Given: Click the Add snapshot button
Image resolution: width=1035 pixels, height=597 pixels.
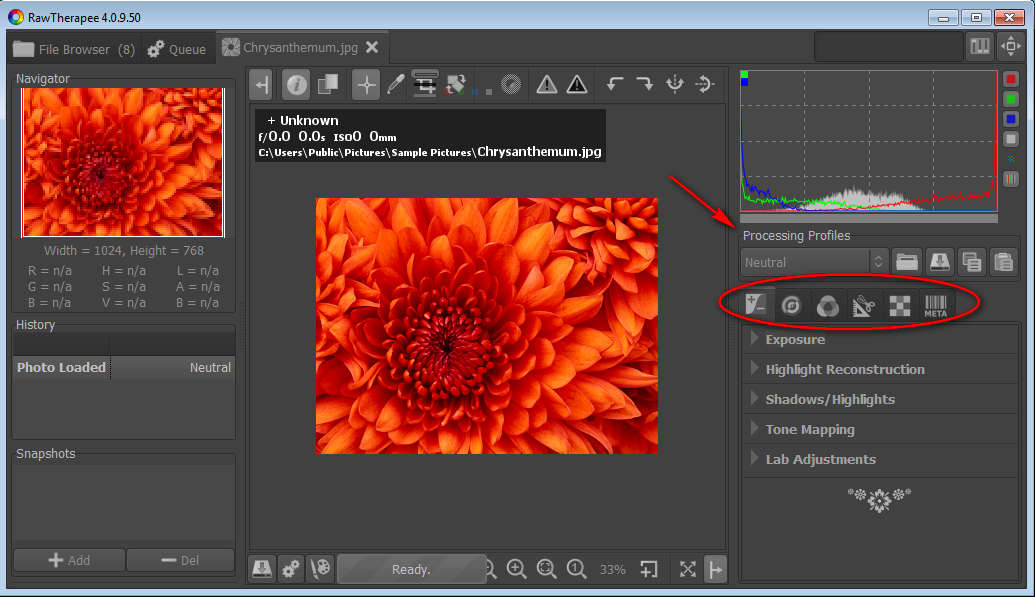Looking at the screenshot, I should [69, 560].
